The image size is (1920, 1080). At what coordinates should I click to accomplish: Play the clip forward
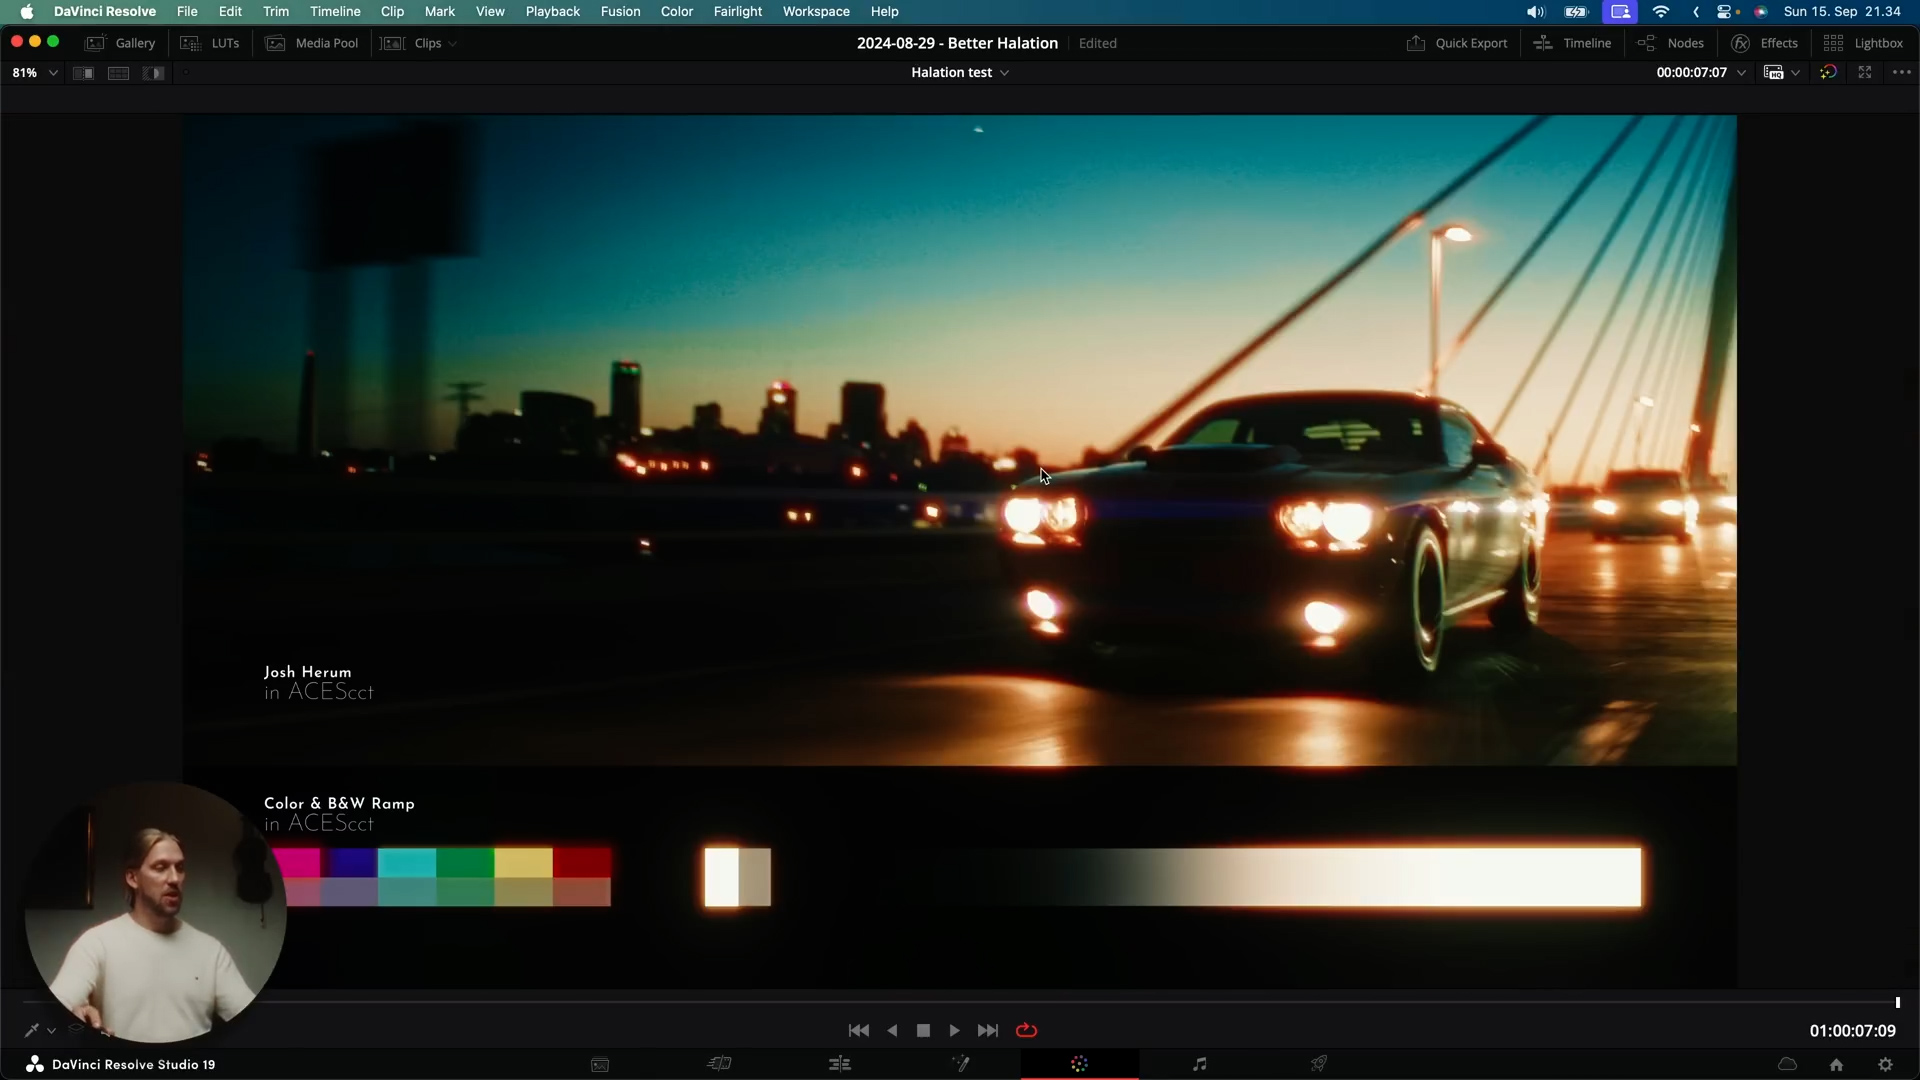tap(954, 1030)
